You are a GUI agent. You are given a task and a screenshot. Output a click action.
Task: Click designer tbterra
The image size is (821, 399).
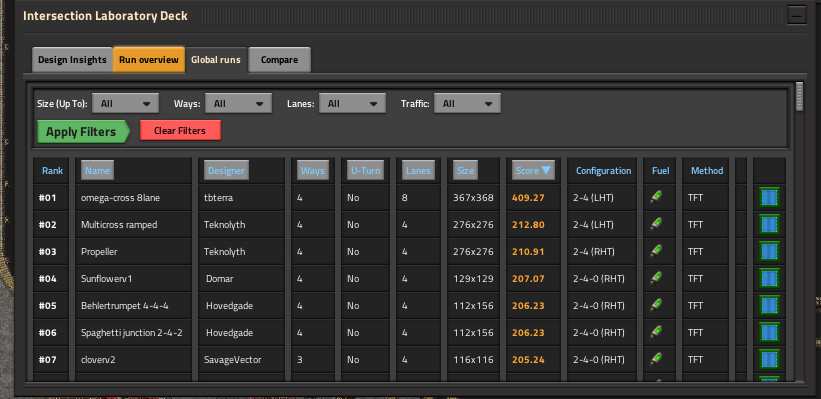218,198
